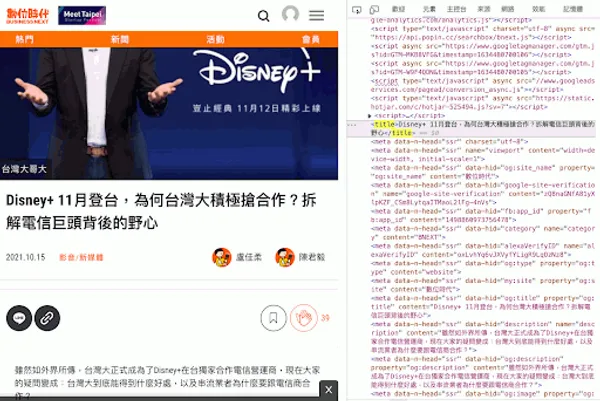Screen dimensions: 600x401
Task: Open the 熱門 navigation tab
Action: point(24,39)
